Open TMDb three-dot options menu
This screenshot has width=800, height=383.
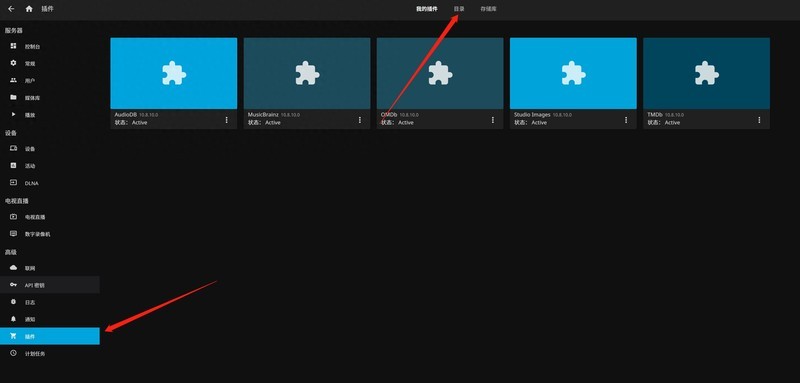click(x=759, y=120)
